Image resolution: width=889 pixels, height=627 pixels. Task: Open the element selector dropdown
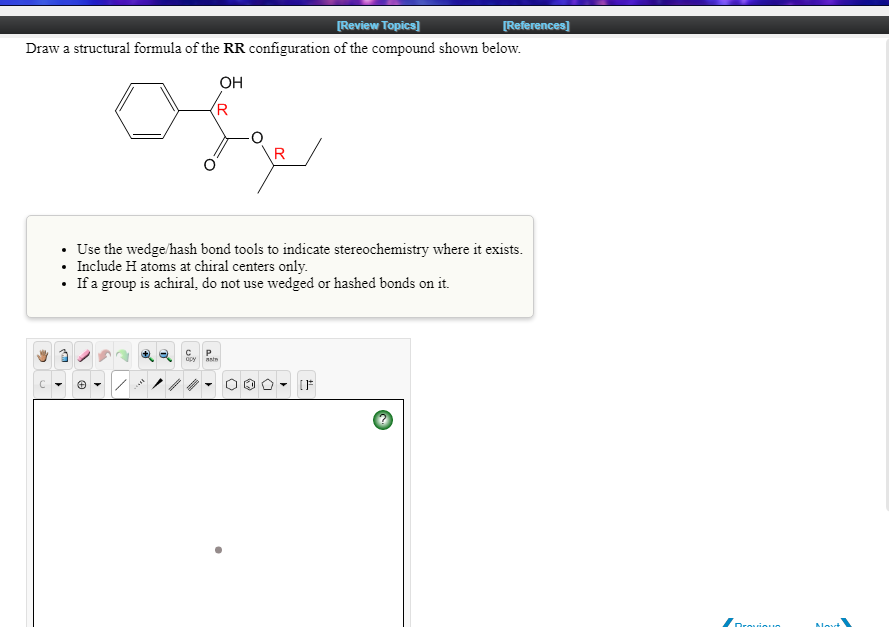[x=58, y=384]
